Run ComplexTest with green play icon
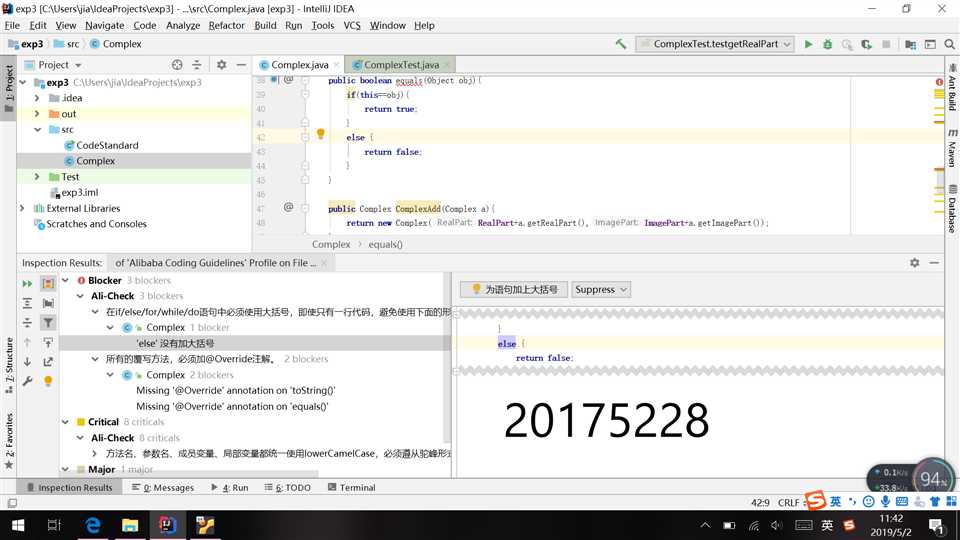 pyautogui.click(x=808, y=44)
